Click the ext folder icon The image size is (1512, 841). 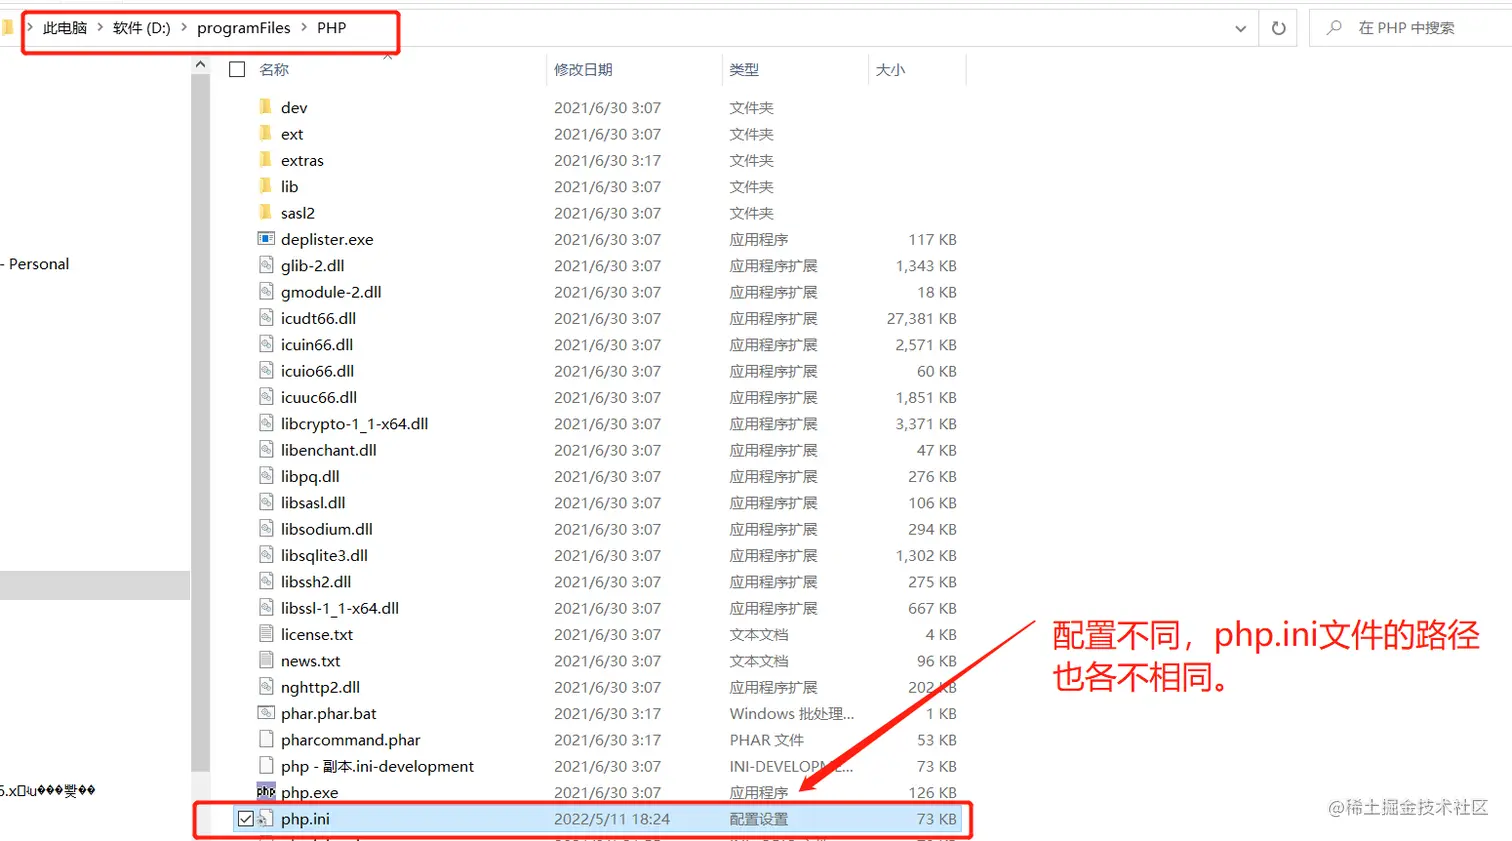[x=265, y=133]
